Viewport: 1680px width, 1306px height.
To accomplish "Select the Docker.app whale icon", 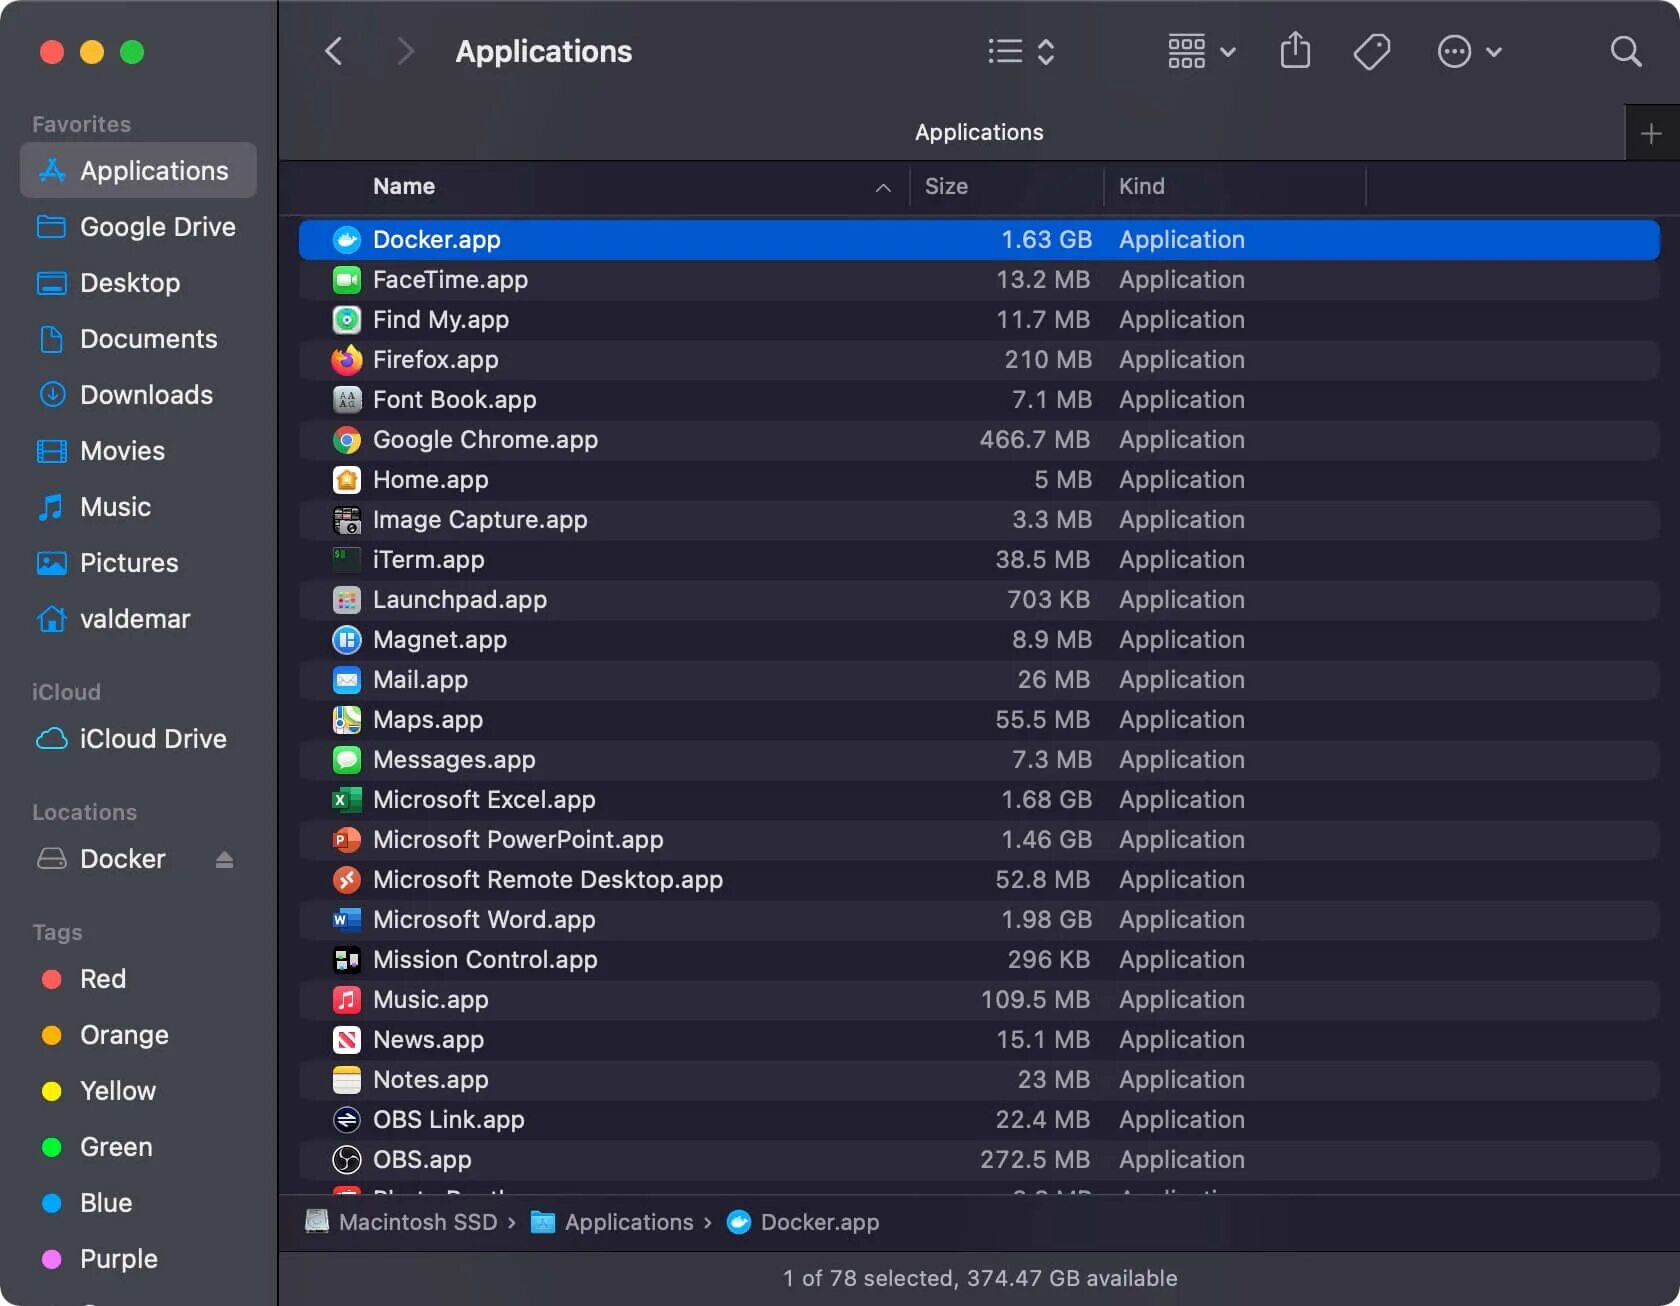I will point(346,240).
